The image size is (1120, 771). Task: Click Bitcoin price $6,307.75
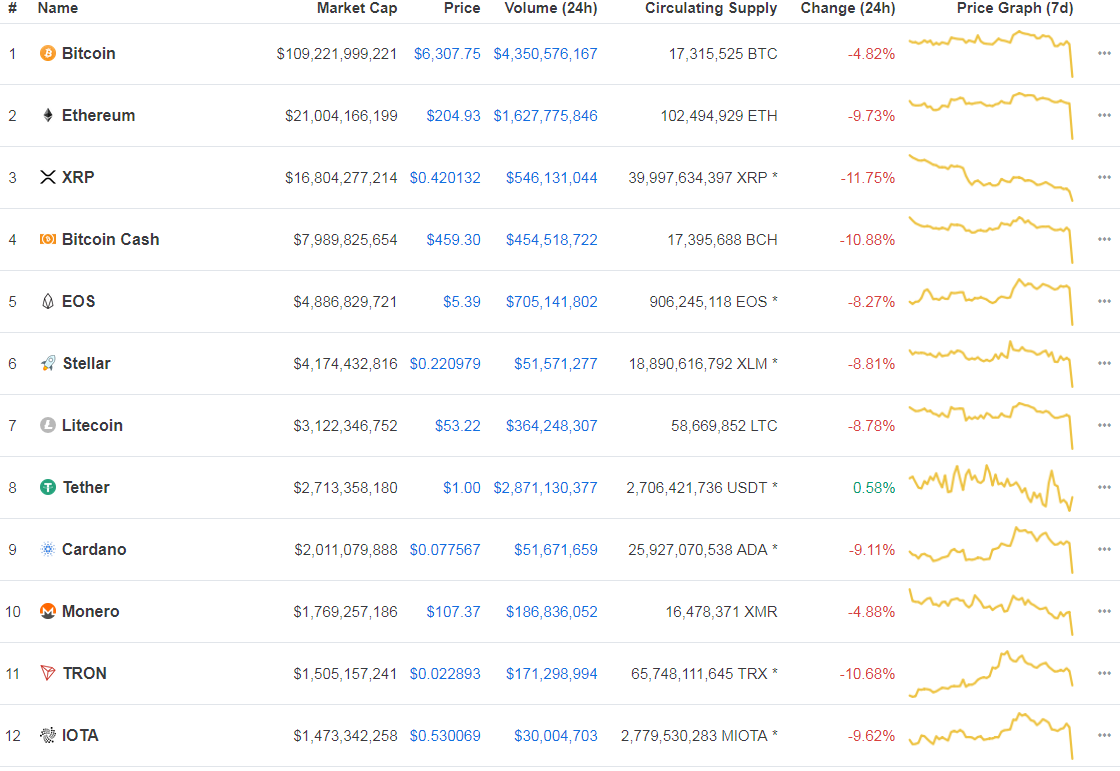tap(447, 54)
